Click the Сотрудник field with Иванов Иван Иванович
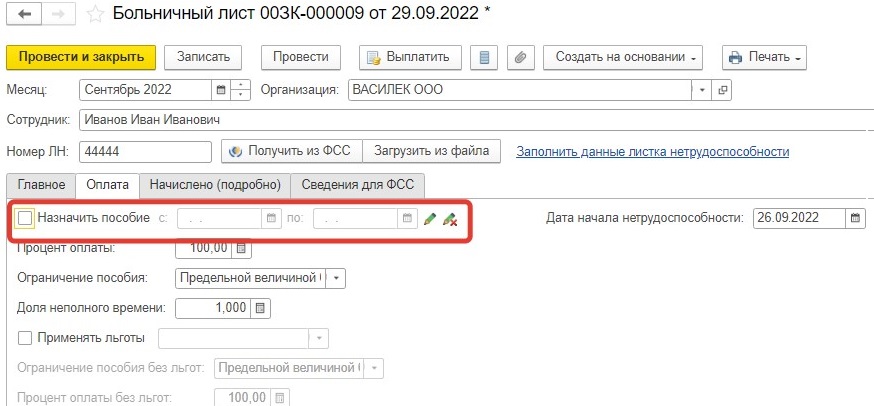The width and height of the screenshot is (874, 406). pos(477,120)
